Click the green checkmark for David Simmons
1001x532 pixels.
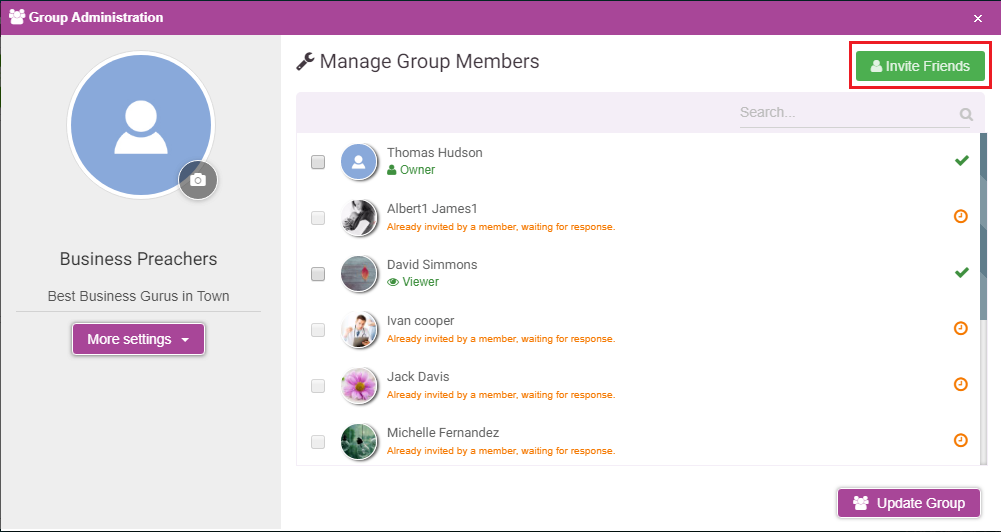(961, 273)
